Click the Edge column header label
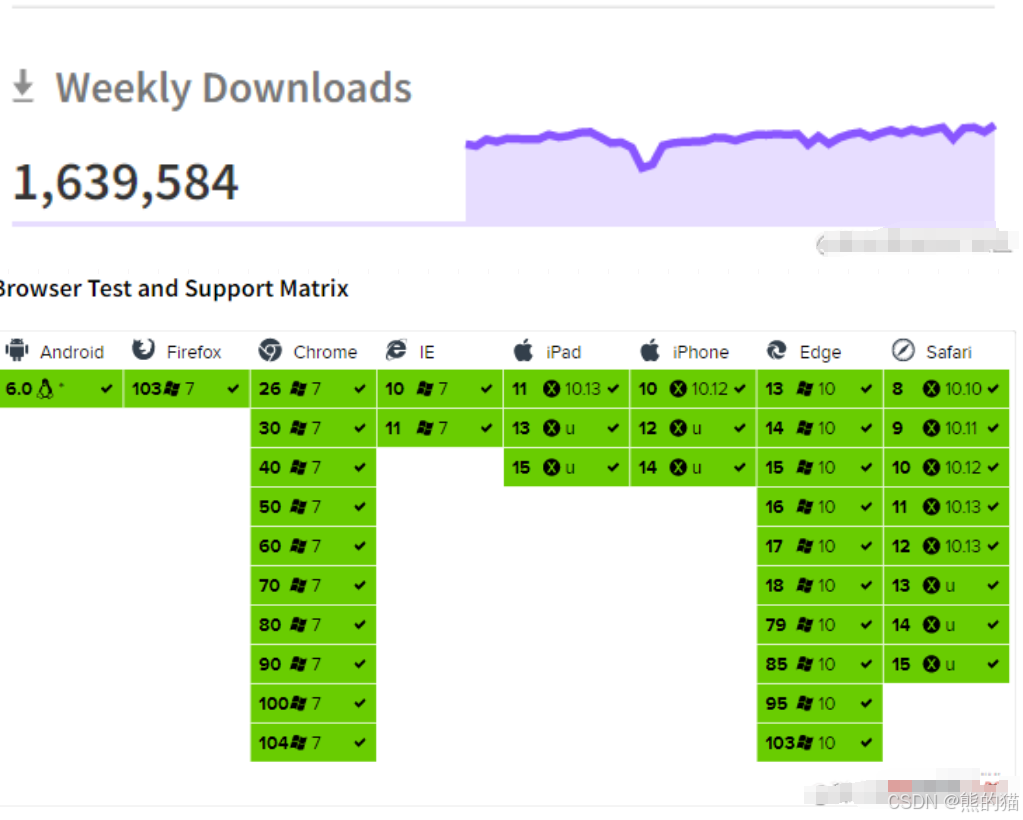Screen dimensions: 1023x820 pyautogui.click(x=820, y=353)
